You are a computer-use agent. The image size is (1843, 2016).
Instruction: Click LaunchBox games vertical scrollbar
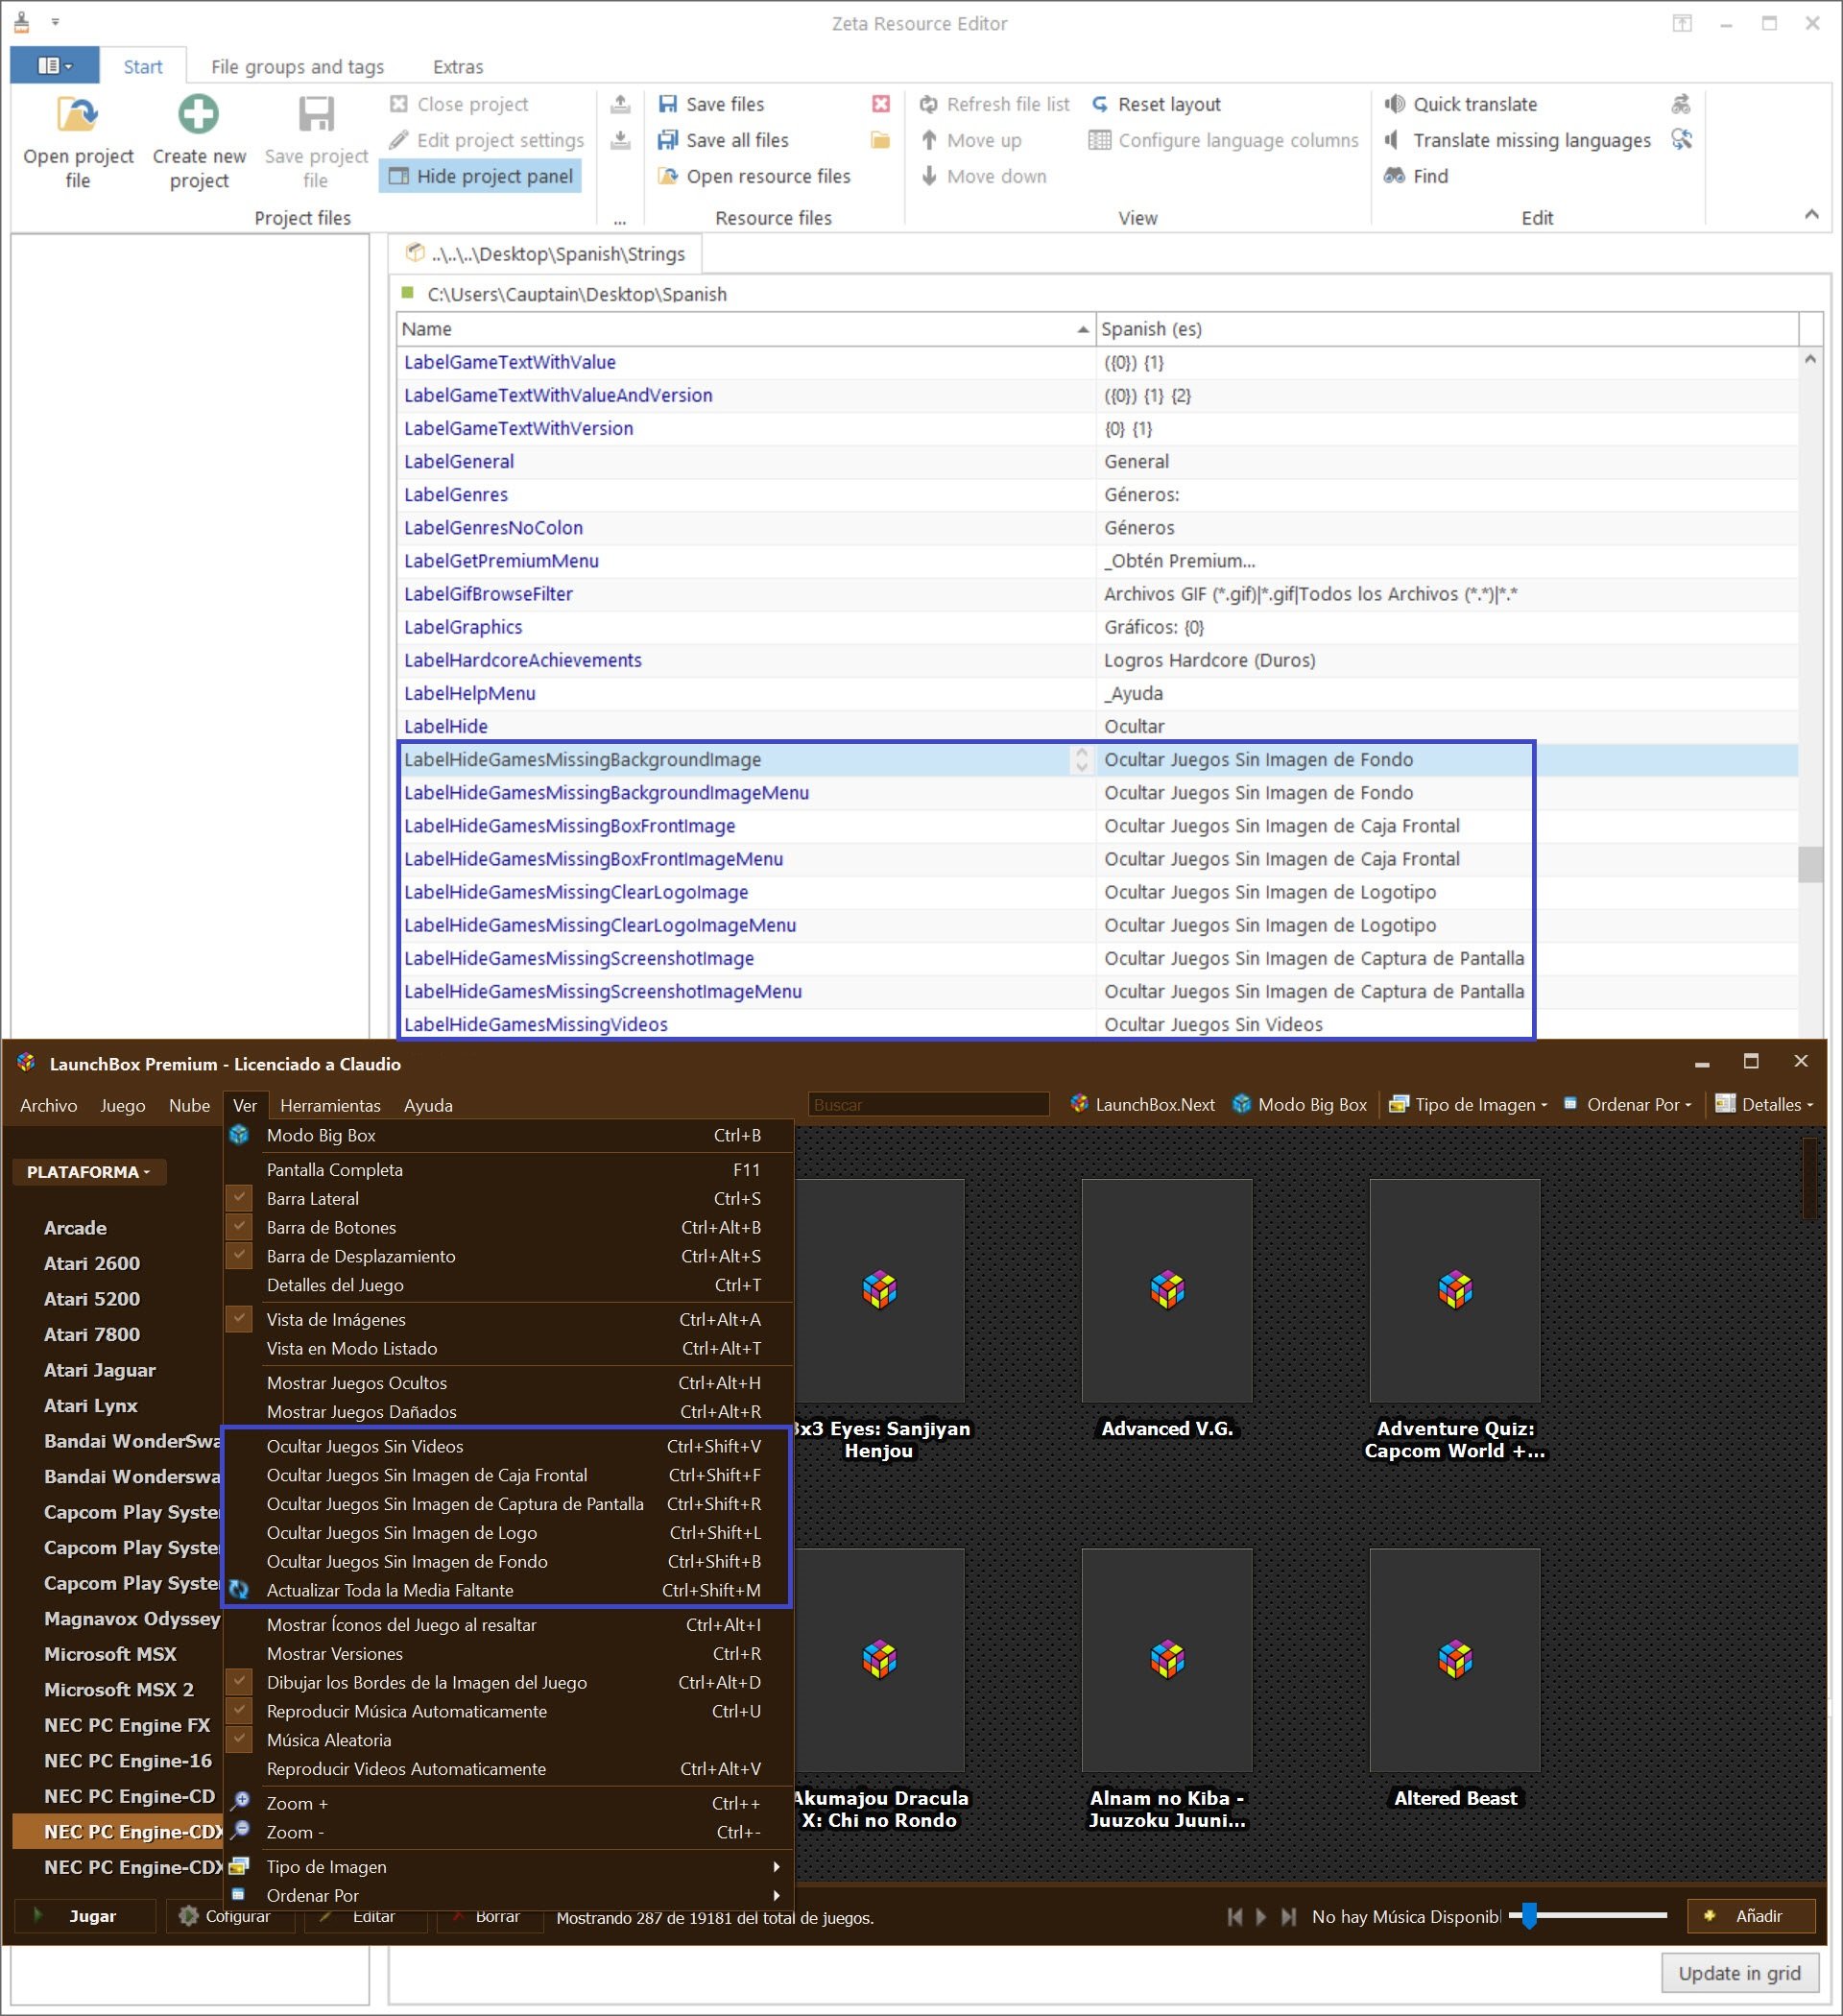(1809, 1180)
